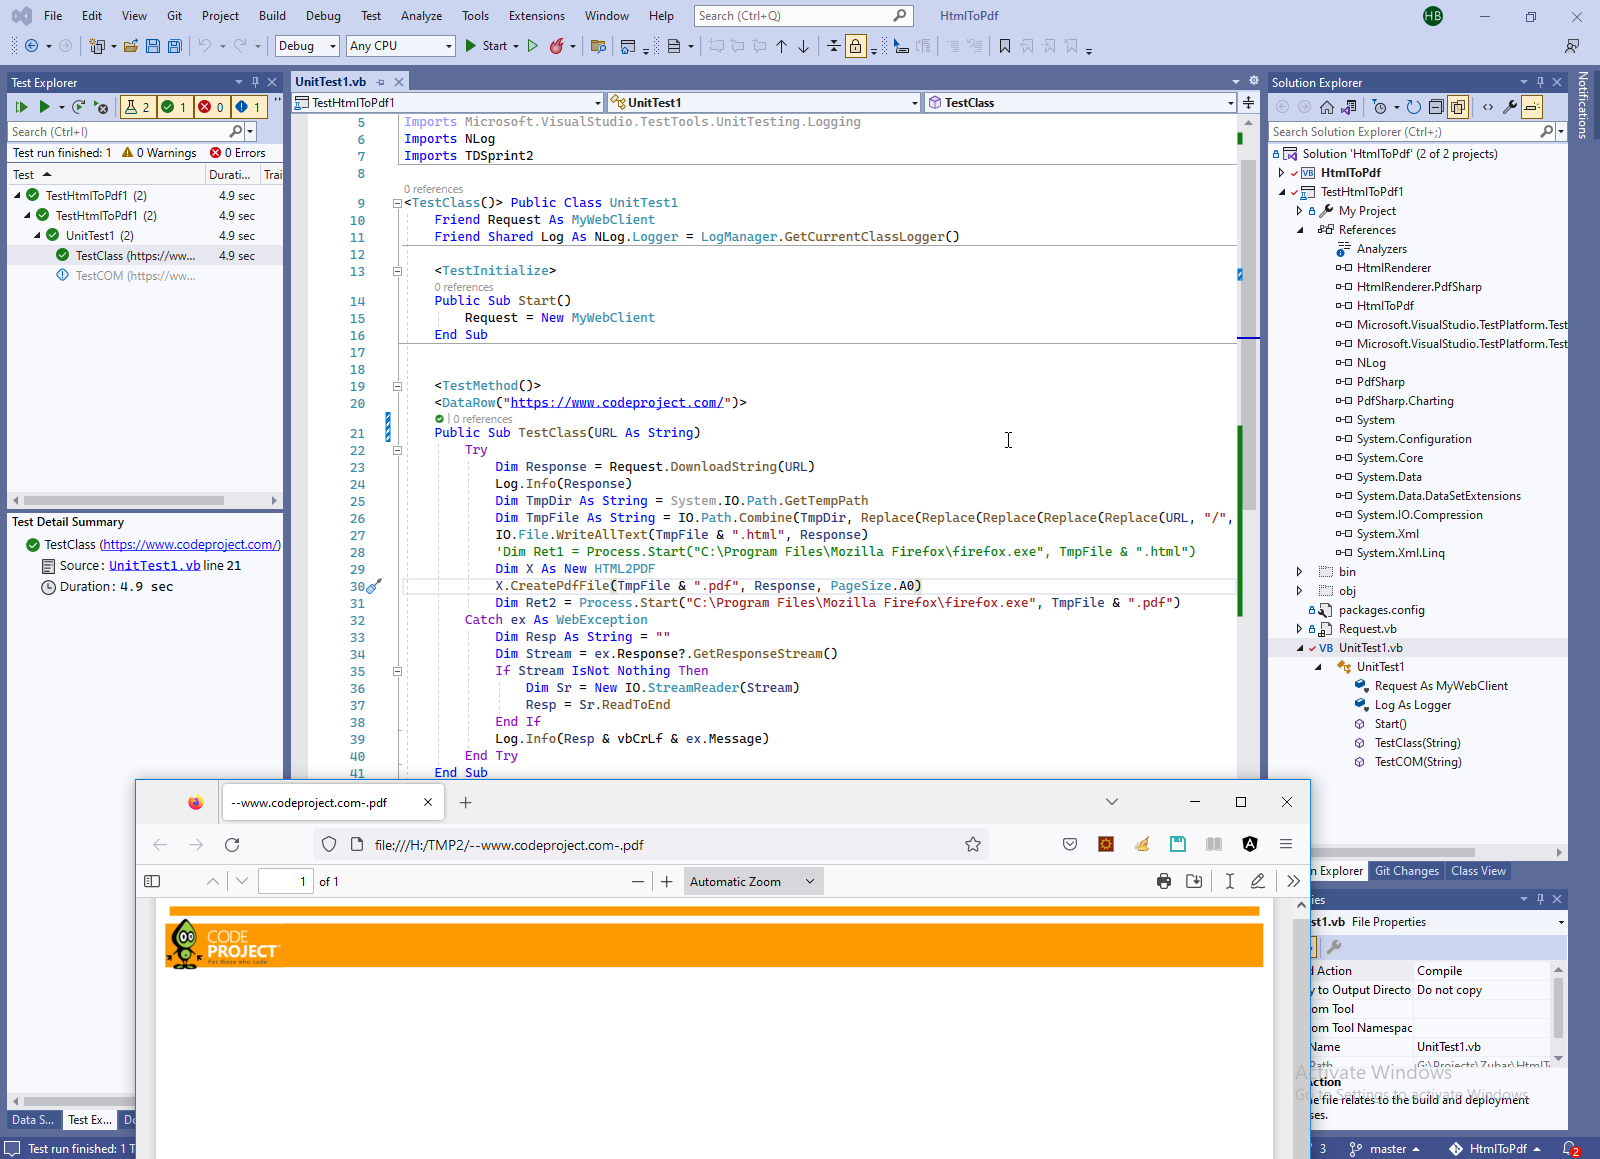The width and height of the screenshot is (1600, 1159).
Task: Expand the HtmlToPdf project node
Action: [1281, 173]
